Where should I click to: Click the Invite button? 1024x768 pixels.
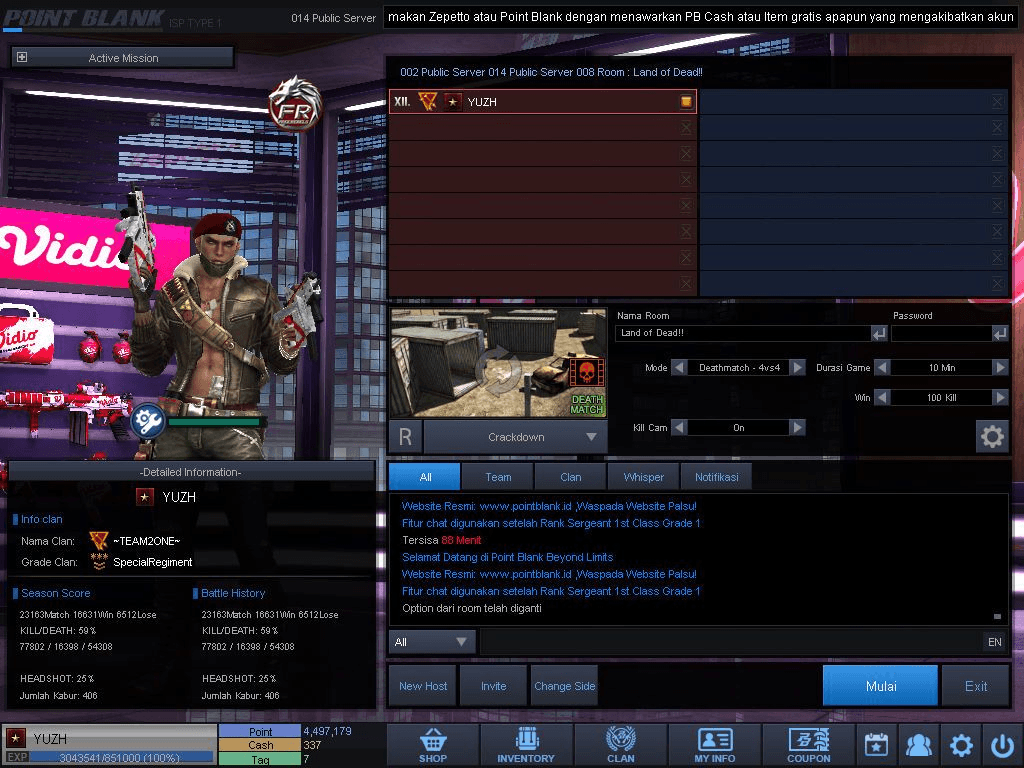(x=494, y=686)
